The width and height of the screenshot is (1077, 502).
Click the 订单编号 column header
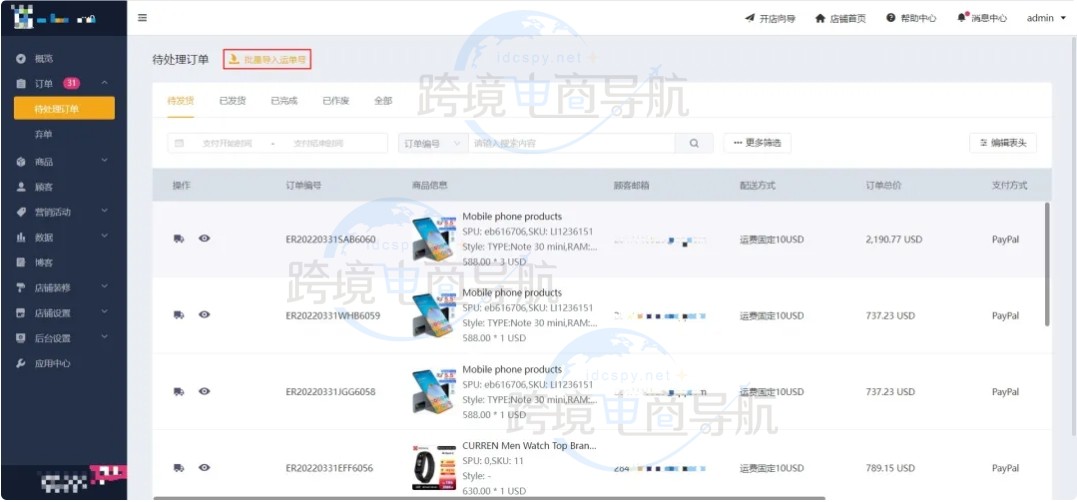304,185
